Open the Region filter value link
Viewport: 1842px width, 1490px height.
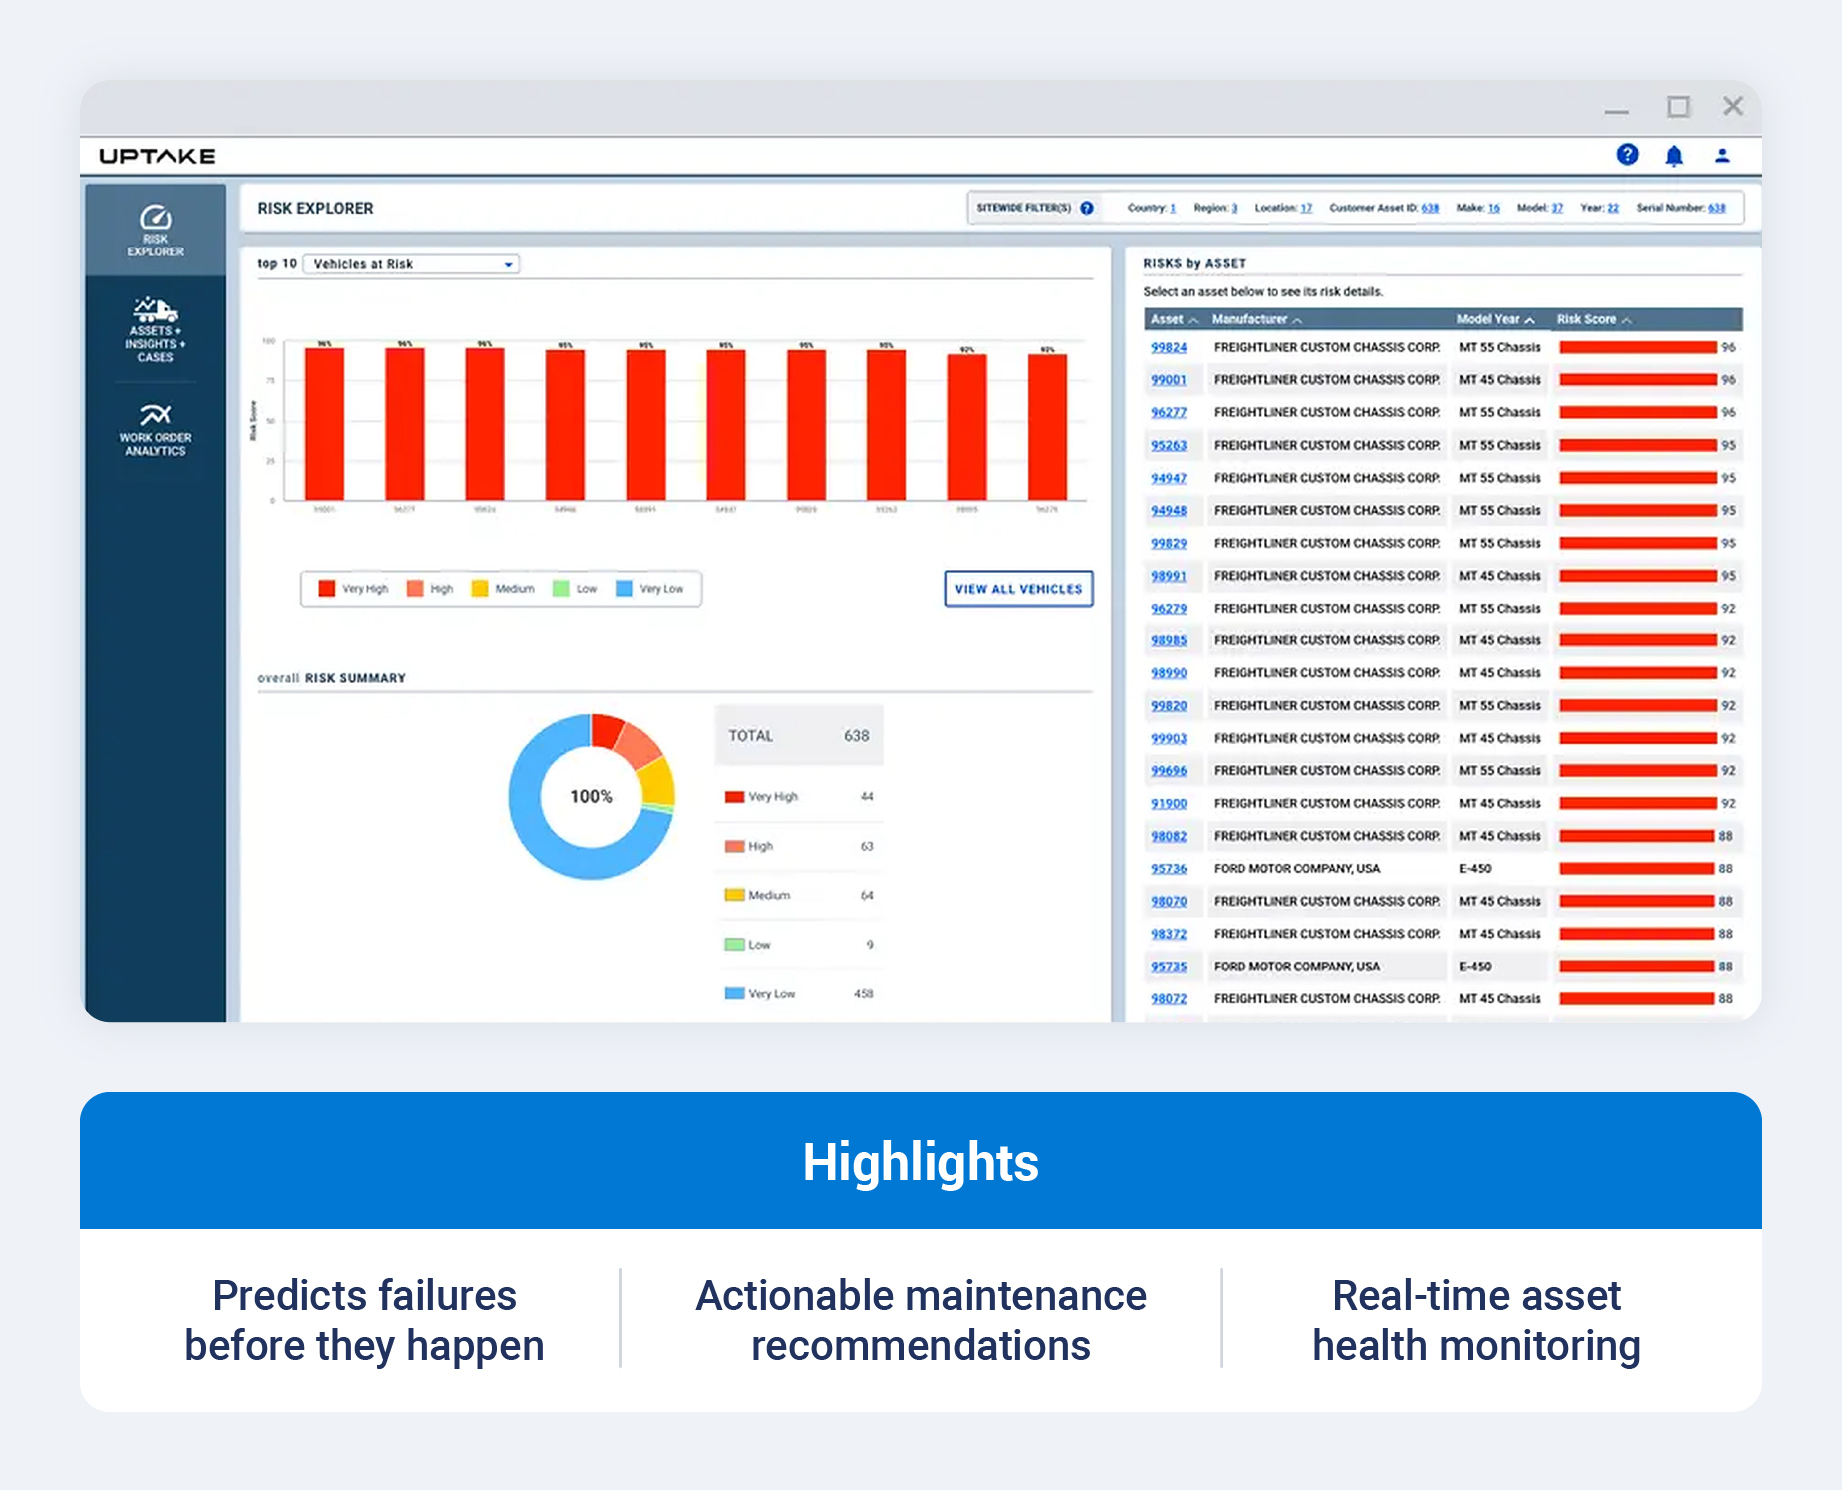pos(1234,208)
